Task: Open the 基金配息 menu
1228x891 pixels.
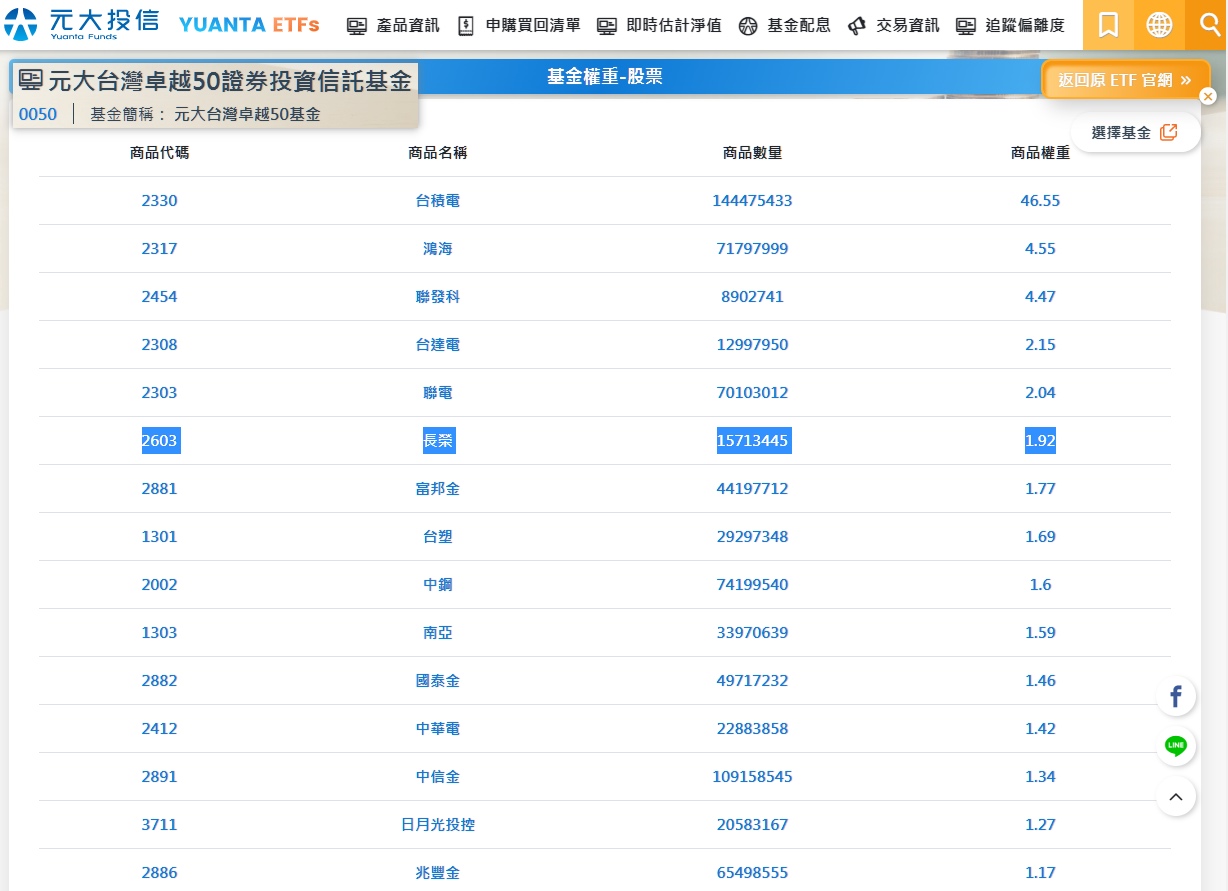Action: click(x=785, y=26)
